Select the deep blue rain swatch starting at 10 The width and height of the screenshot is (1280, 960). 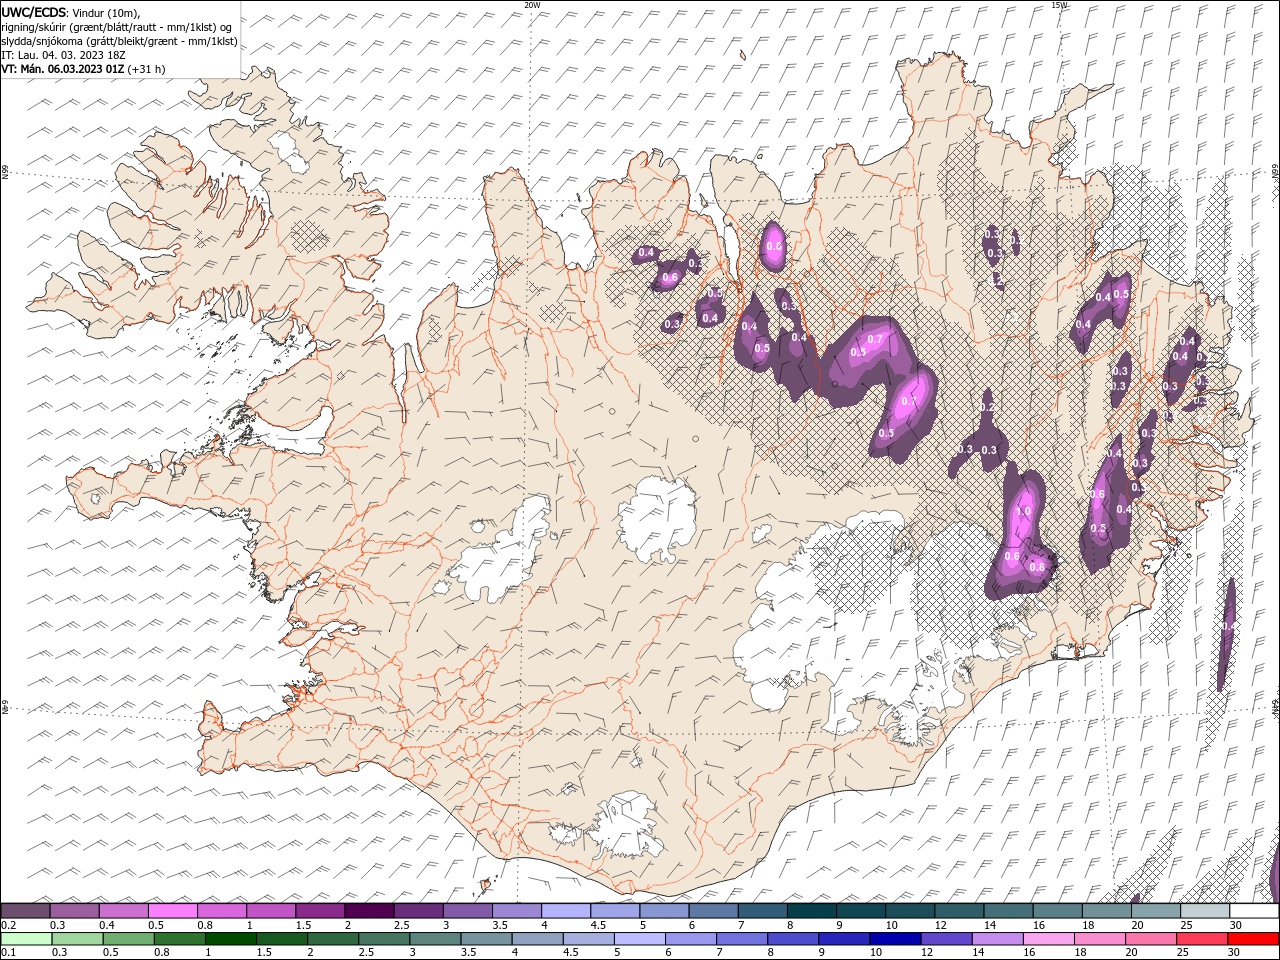[894, 939]
